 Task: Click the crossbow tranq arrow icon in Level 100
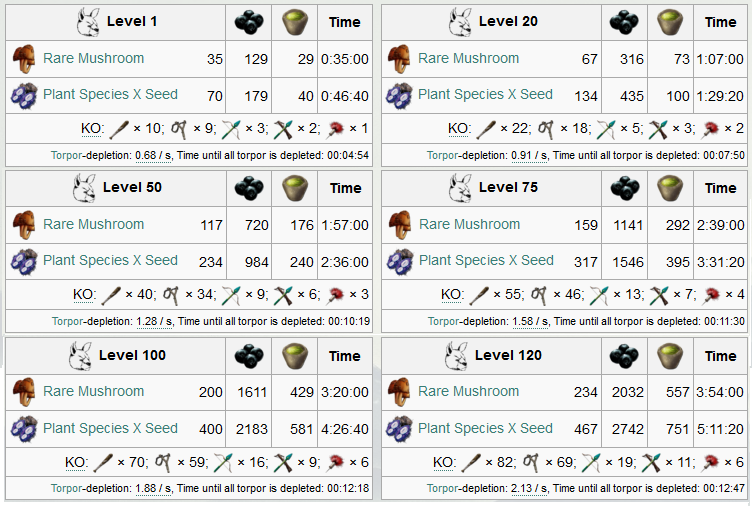(283, 463)
